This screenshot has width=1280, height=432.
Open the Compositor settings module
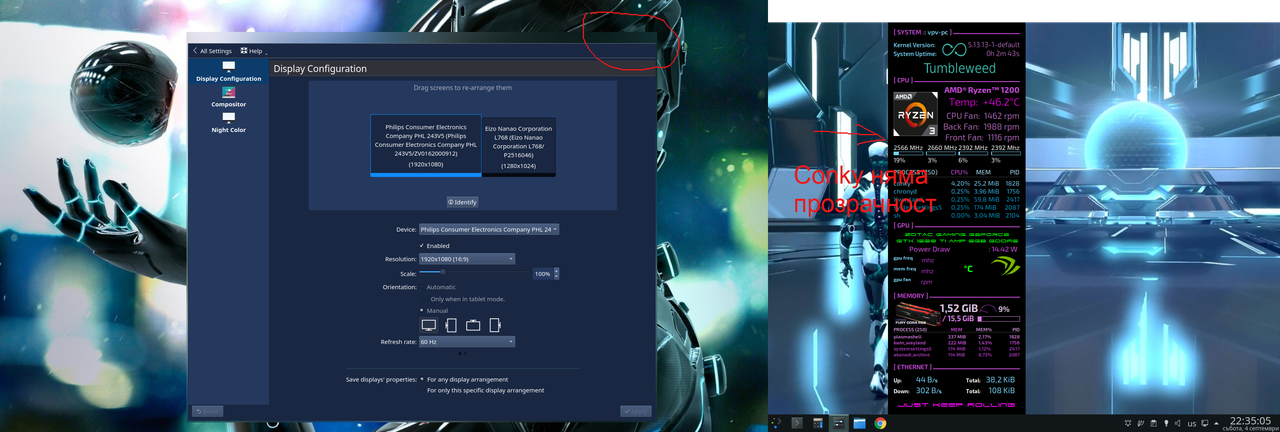229,97
